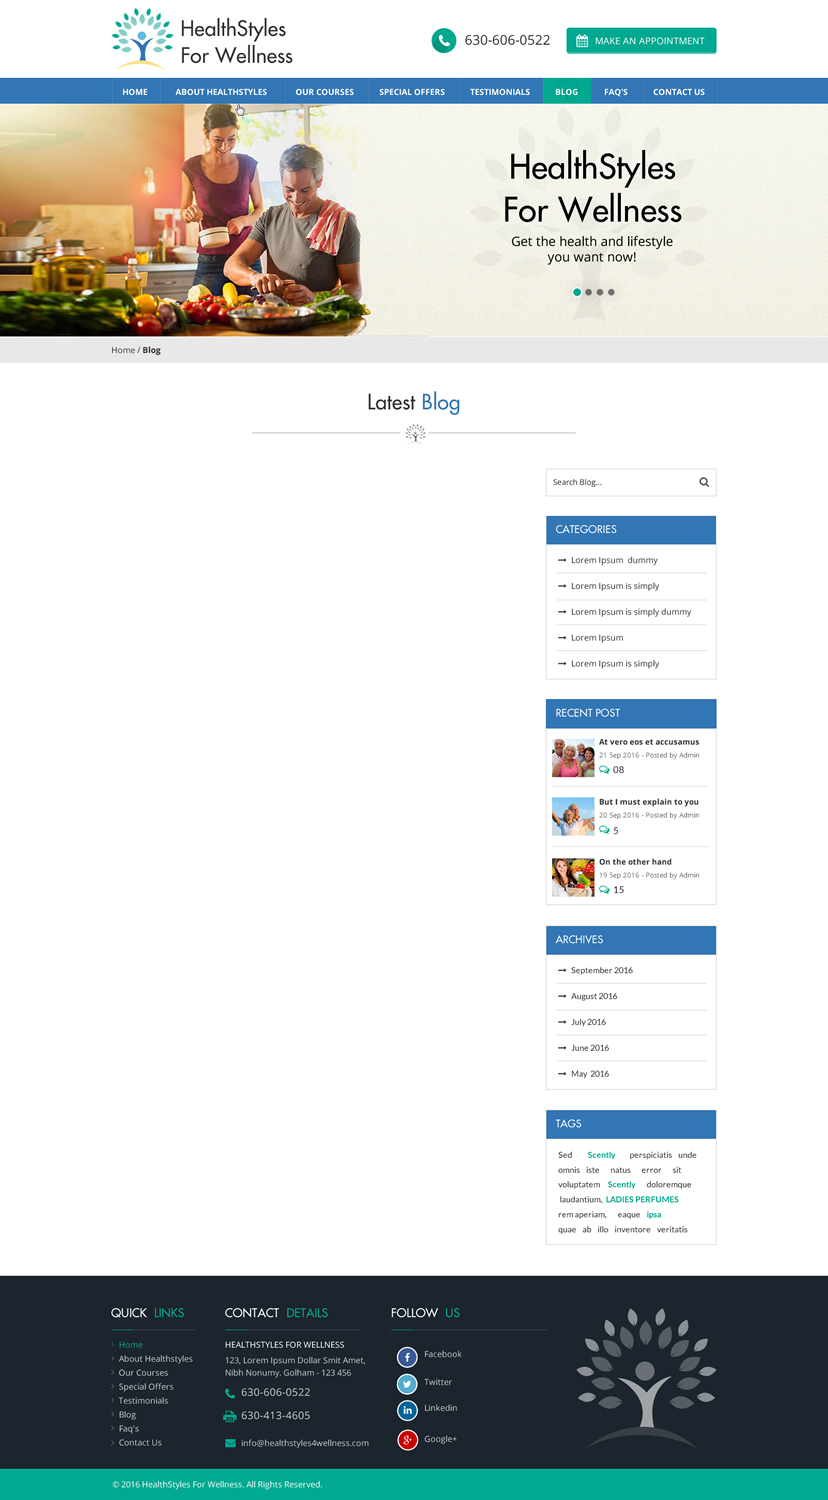Click the Google+ icon under Follow Us
Image resolution: width=828 pixels, height=1500 pixels.
tap(406, 1440)
